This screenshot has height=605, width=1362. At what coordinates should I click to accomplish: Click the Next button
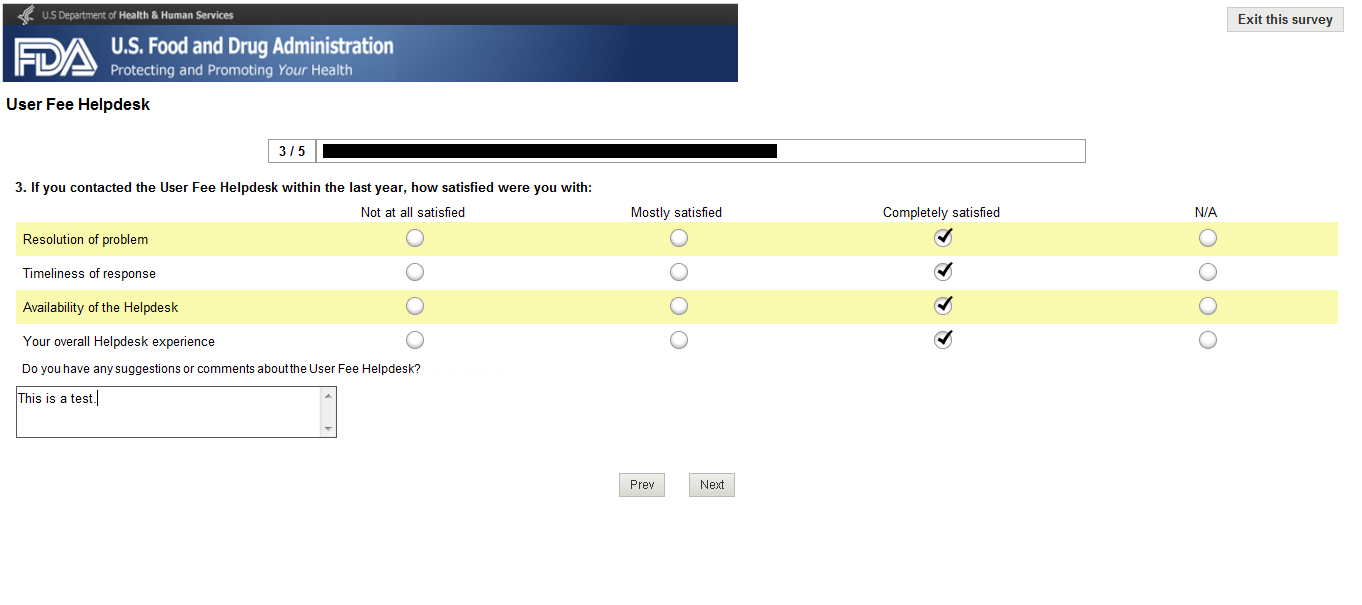coord(712,485)
